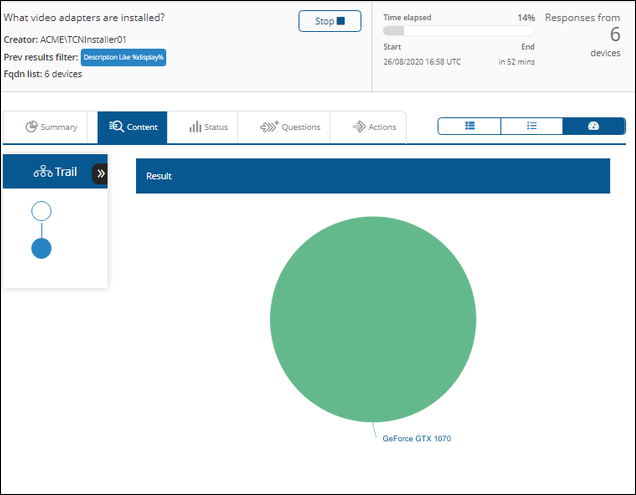Image resolution: width=636 pixels, height=495 pixels.
Task: Open the Questions tab
Action: tap(290, 127)
